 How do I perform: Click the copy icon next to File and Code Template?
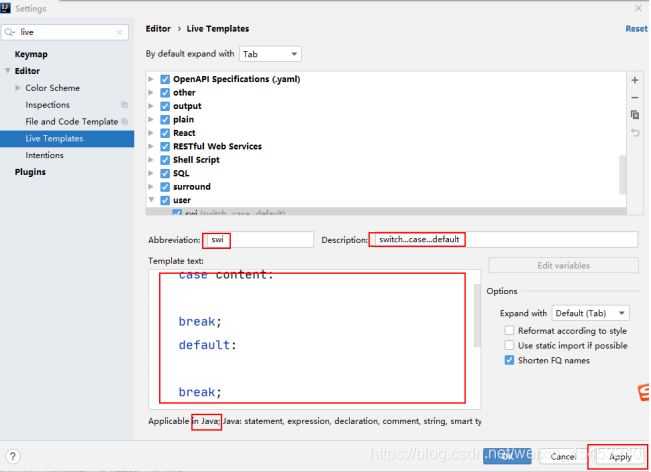point(124,122)
